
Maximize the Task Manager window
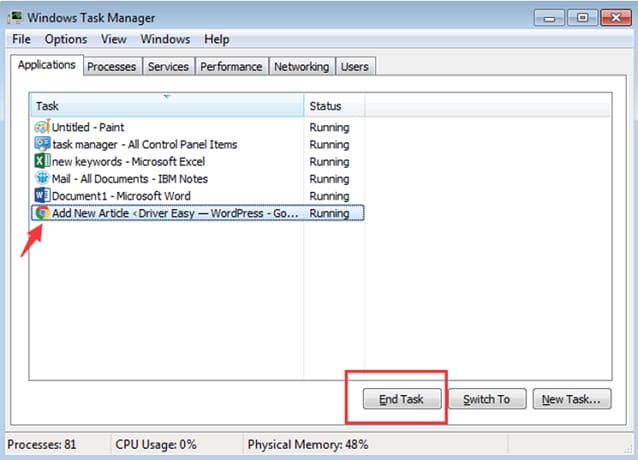pos(583,18)
